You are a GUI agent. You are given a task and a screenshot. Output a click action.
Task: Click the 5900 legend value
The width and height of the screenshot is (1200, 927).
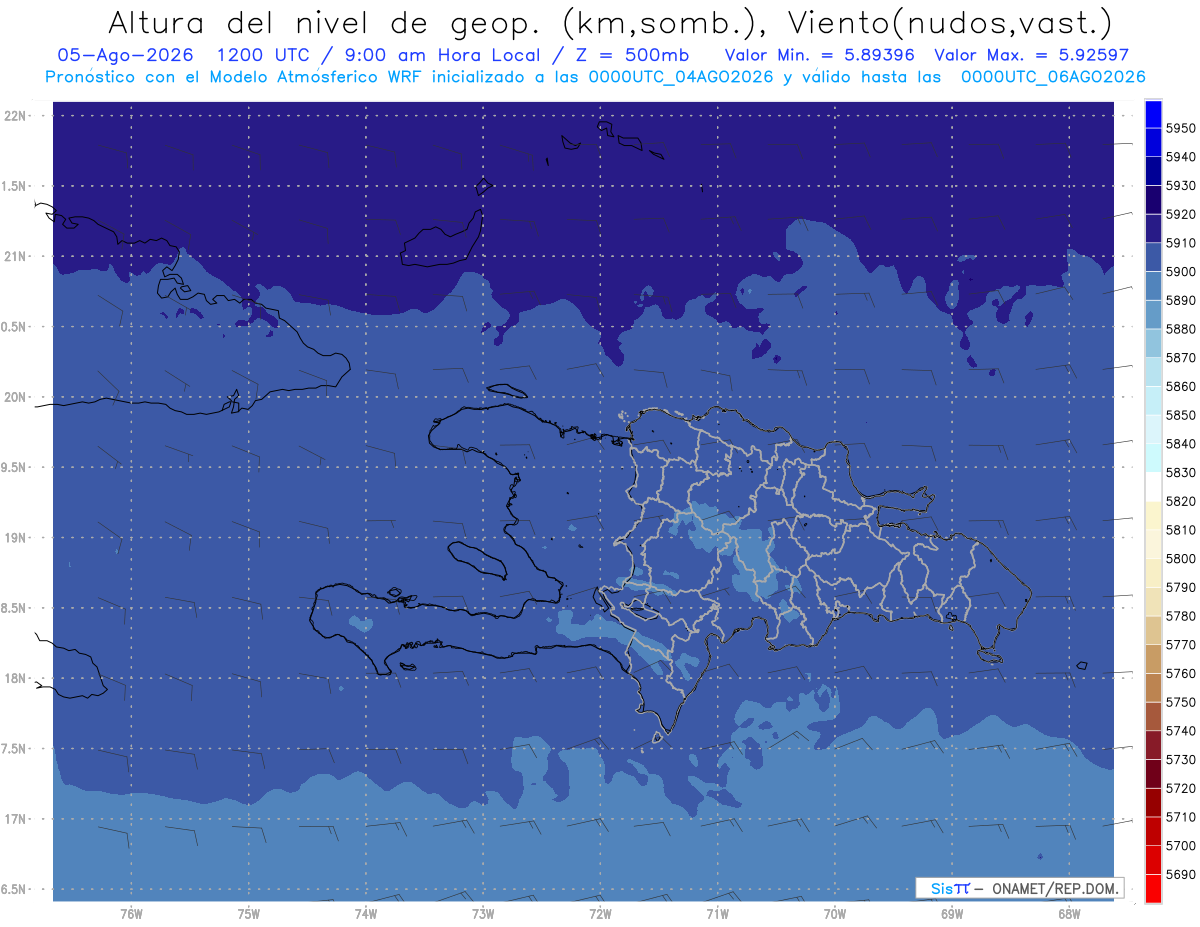coord(1180,272)
